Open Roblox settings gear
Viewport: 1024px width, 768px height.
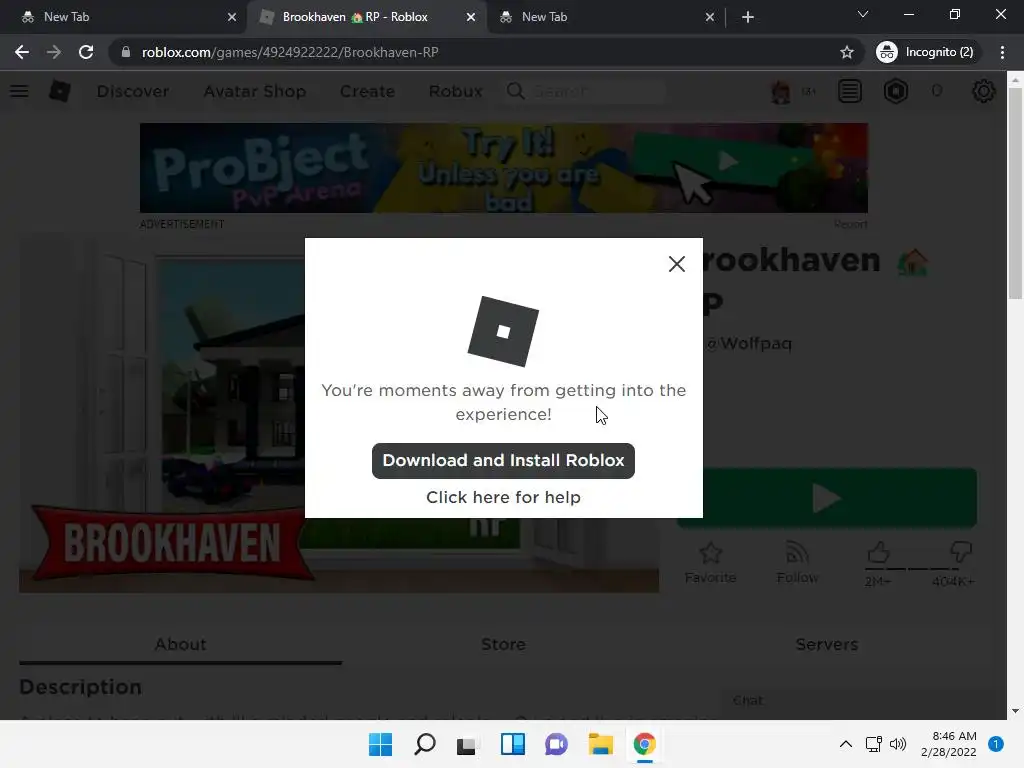pos(984,91)
